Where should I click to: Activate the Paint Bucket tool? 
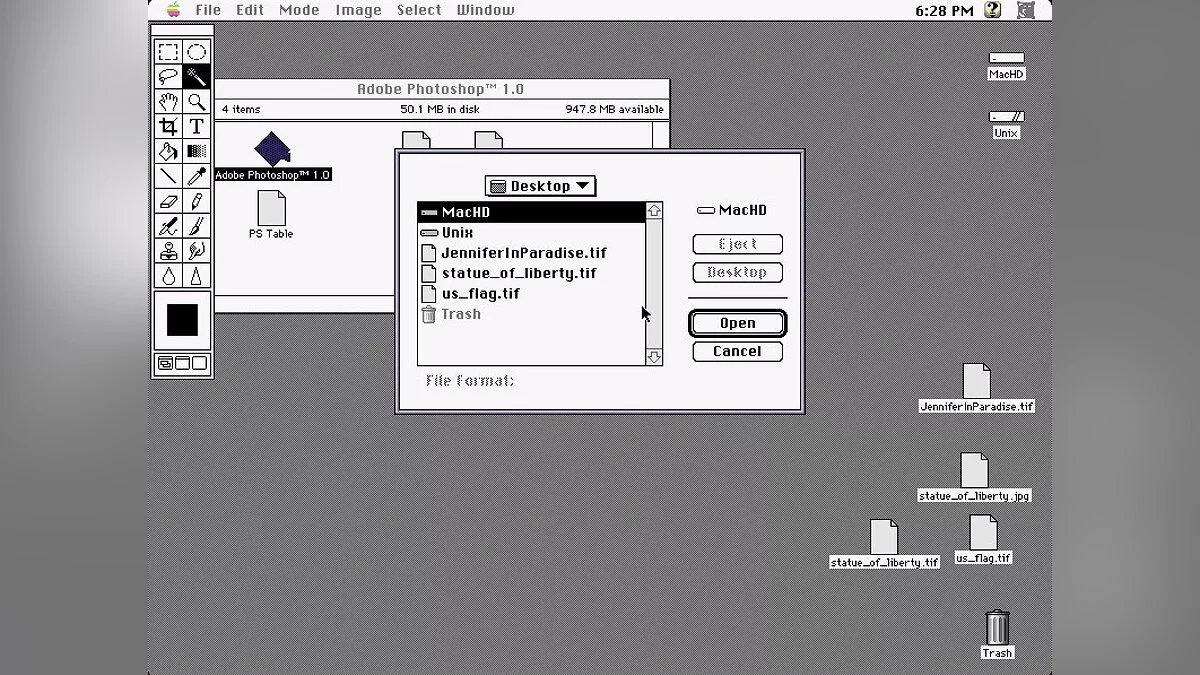[x=168, y=152]
